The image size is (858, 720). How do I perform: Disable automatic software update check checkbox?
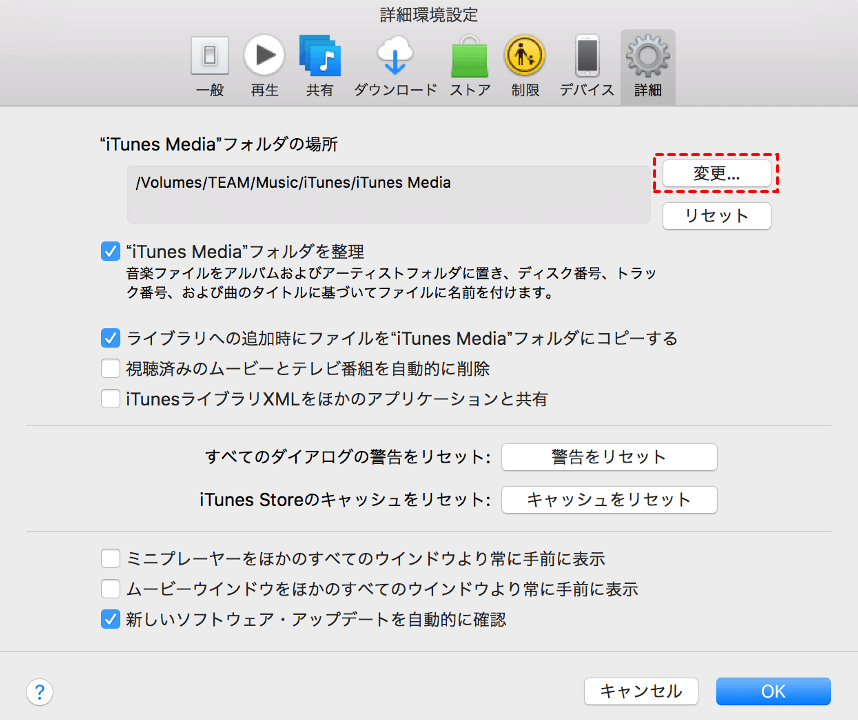click(110, 620)
